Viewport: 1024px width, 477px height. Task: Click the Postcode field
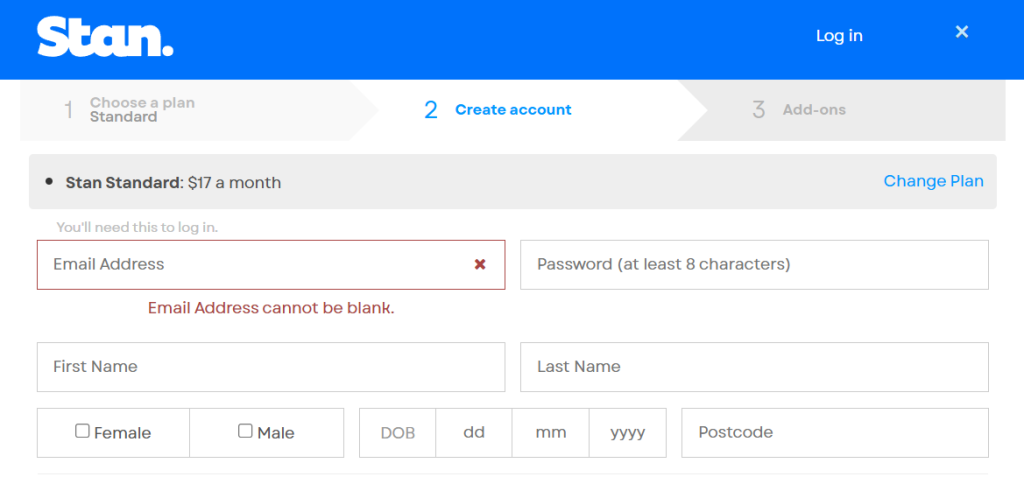(x=835, y=433)
